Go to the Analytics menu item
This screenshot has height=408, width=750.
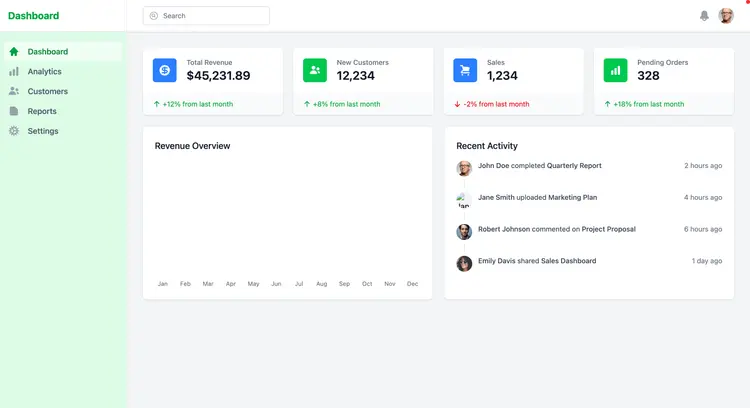[x=63, y=71]
